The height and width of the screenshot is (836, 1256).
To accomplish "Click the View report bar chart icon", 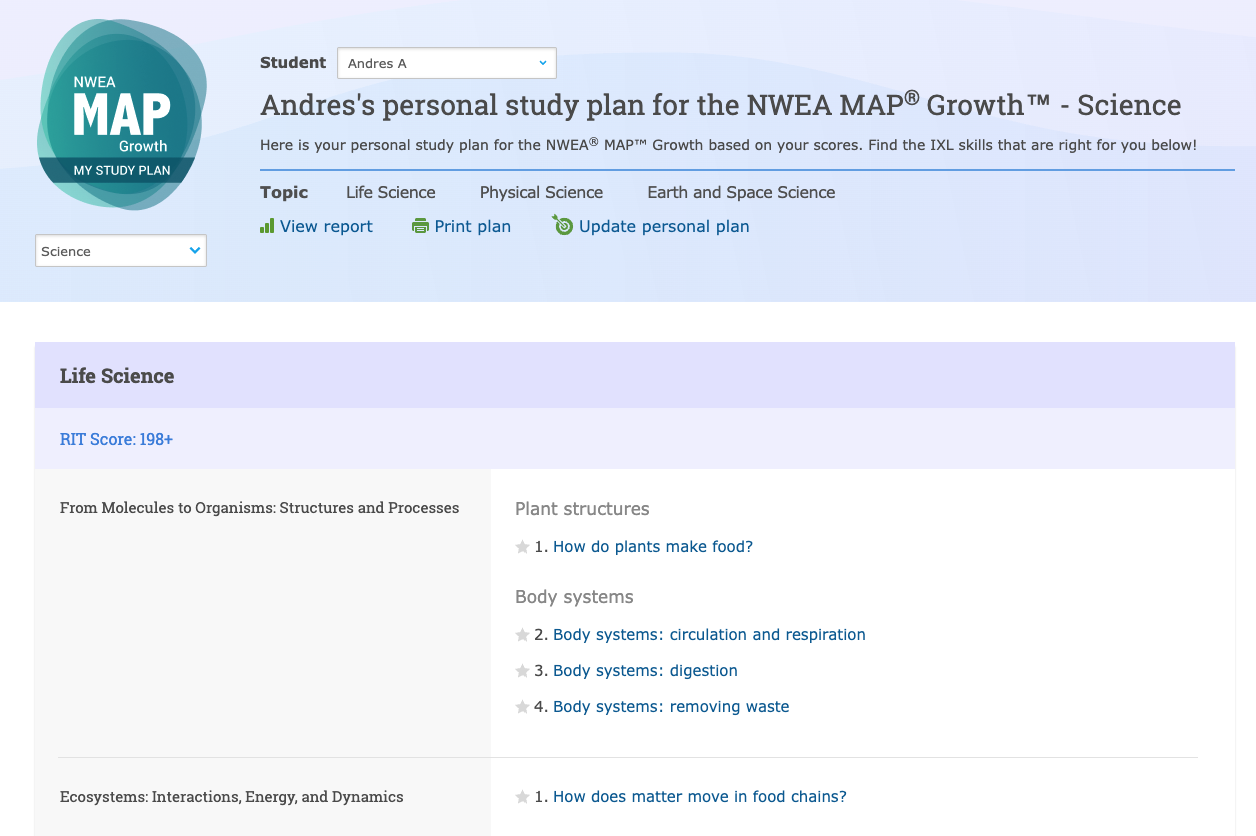I will (x=267, y=226).
